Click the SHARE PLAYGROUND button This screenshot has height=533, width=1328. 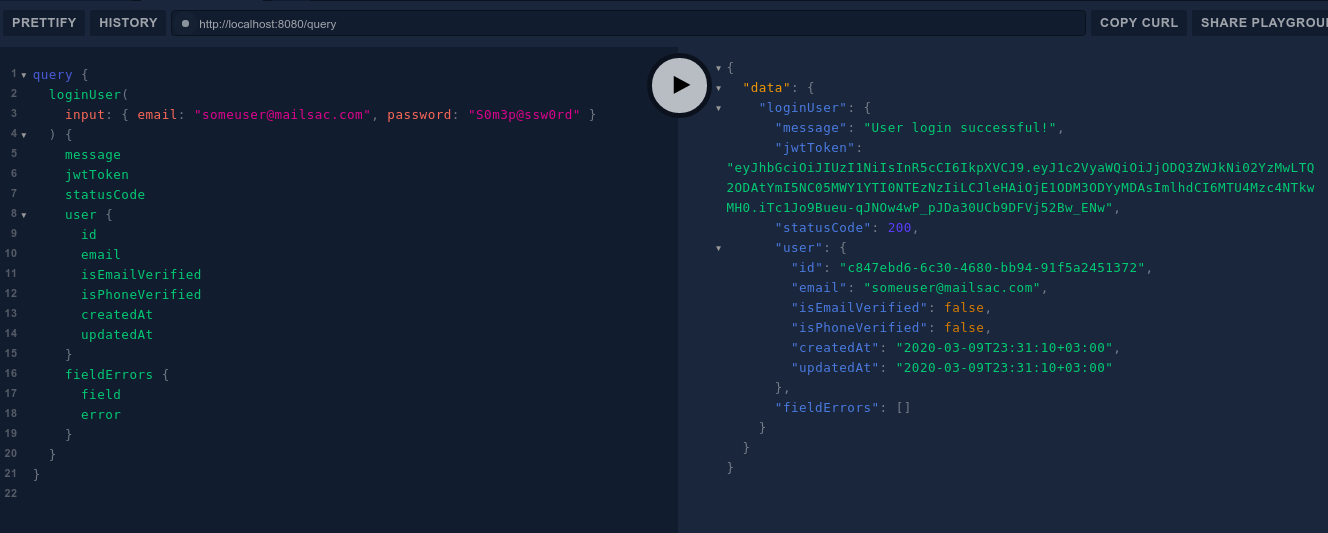pos(1261,23)
